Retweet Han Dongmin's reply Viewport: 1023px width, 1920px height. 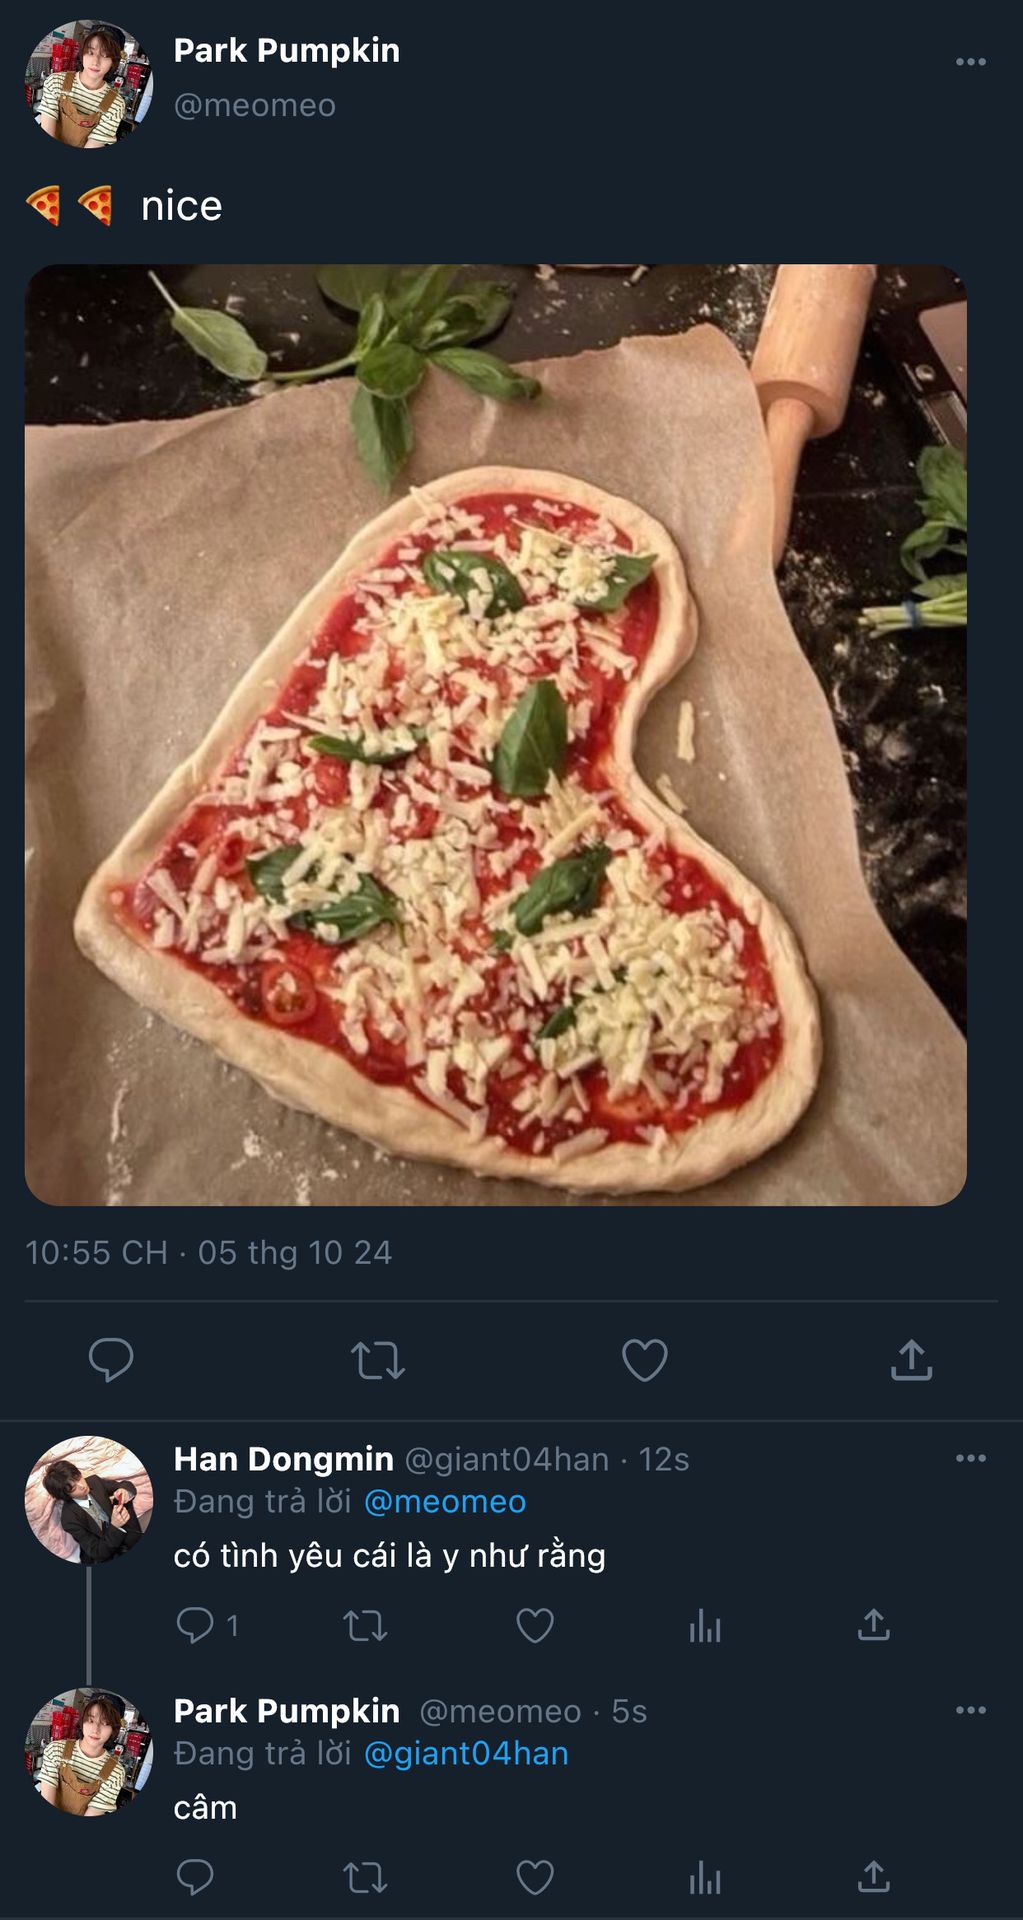click(365, 1625)
